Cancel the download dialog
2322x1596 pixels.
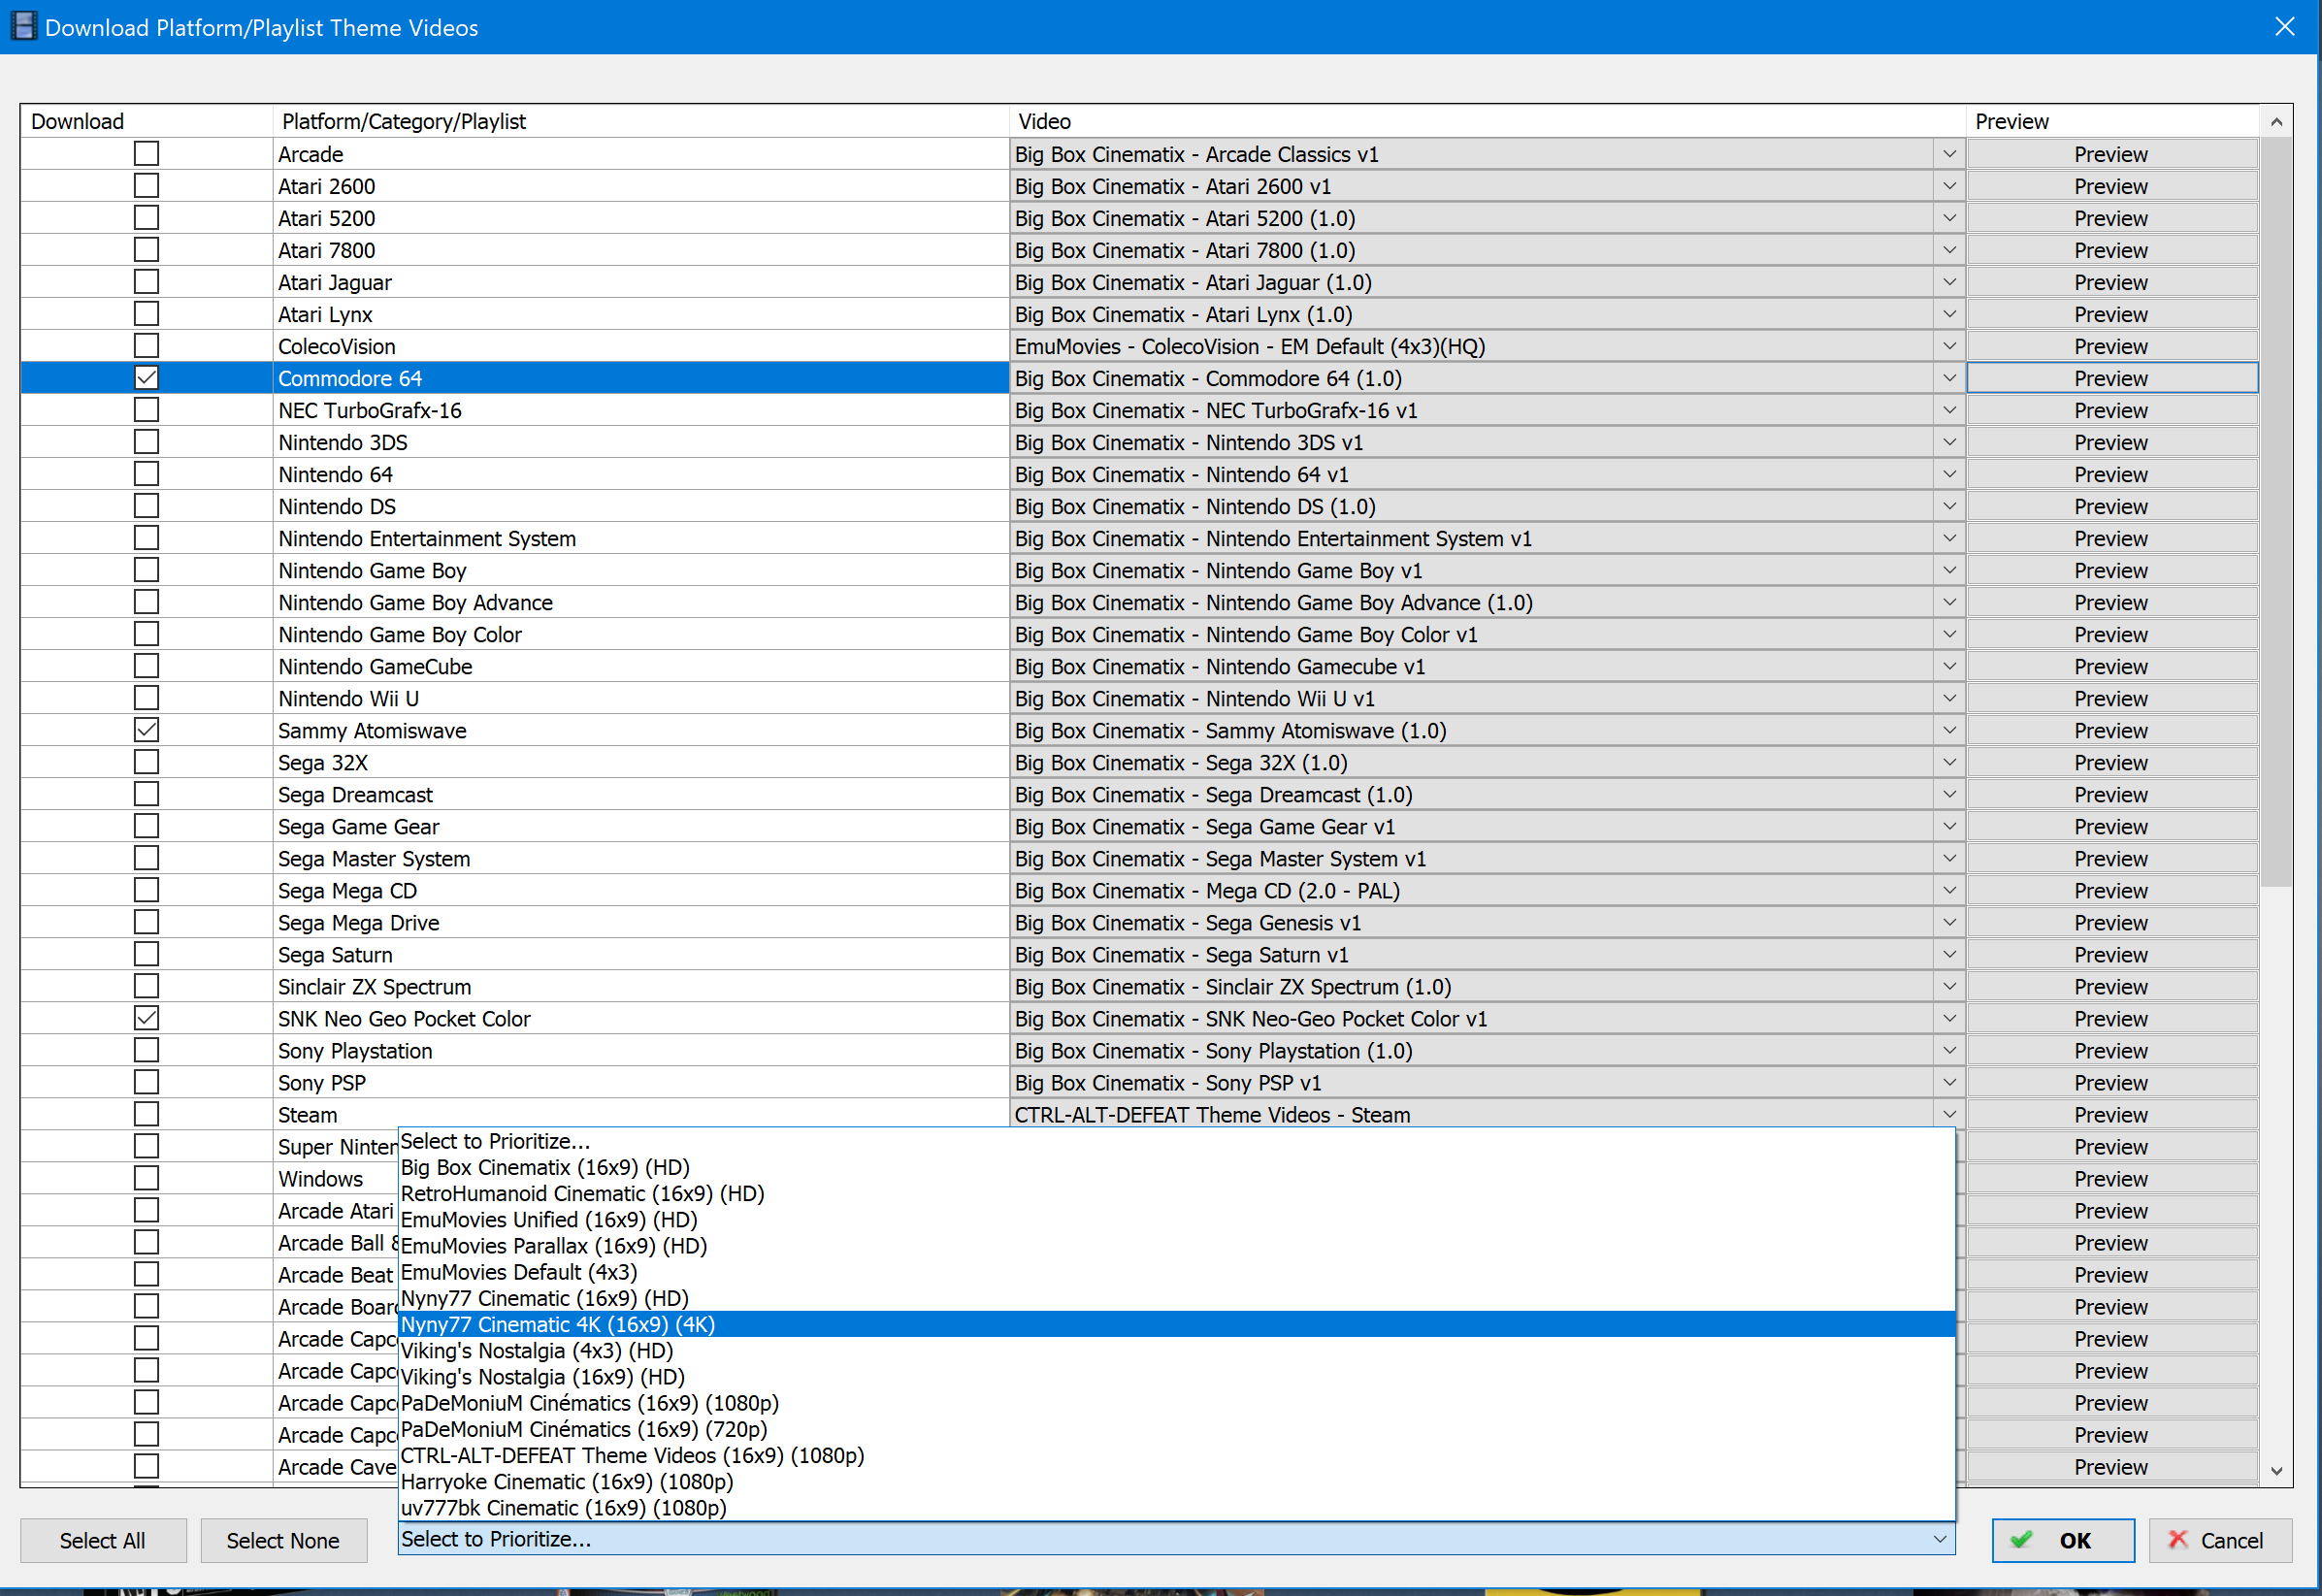coord(2220,1540)
